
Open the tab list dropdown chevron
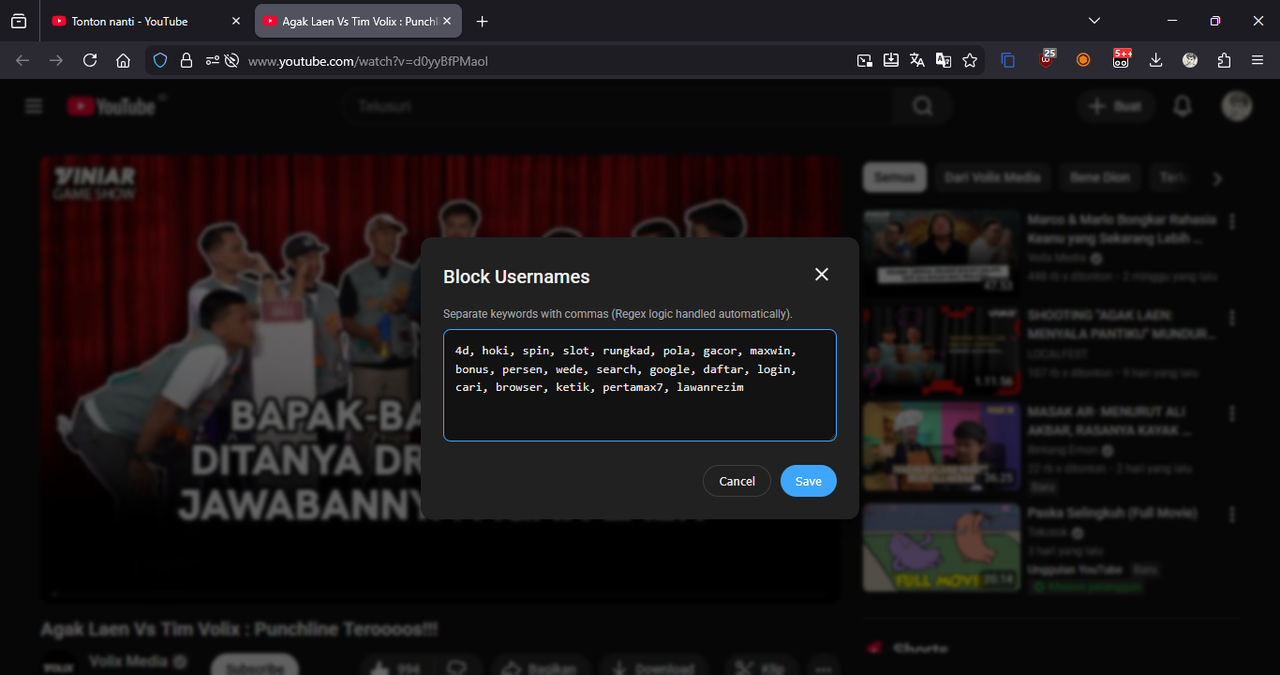tap(1093, 20)
